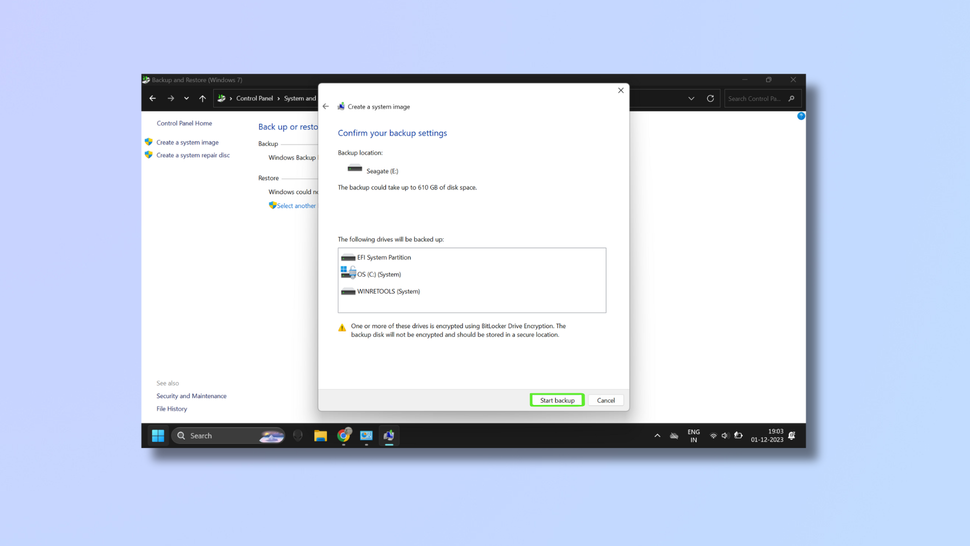Image resolution: width=970 pixels, height=546 pixels.
Task: Refresh the Control Panel window
Action: (710, 98)
